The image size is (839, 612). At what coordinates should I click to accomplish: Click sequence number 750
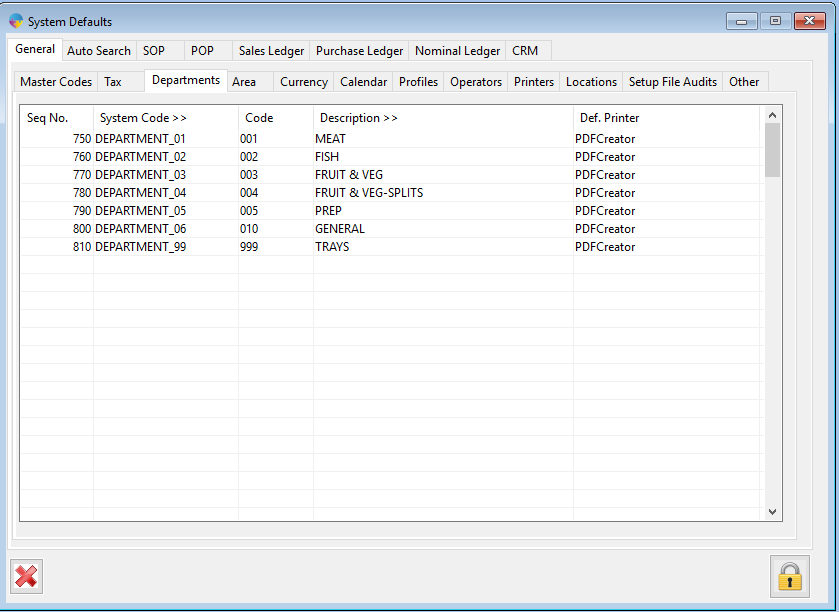[x=82, y=139]
